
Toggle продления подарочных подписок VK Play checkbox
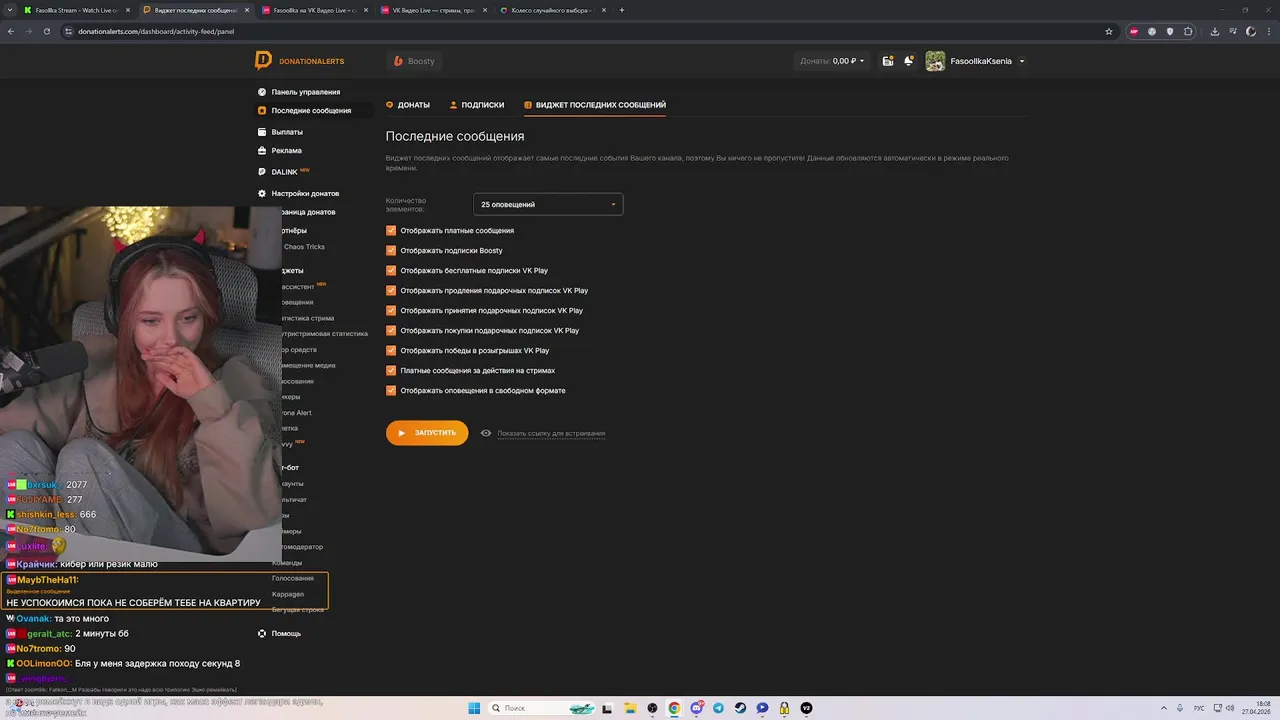[391, 290]
